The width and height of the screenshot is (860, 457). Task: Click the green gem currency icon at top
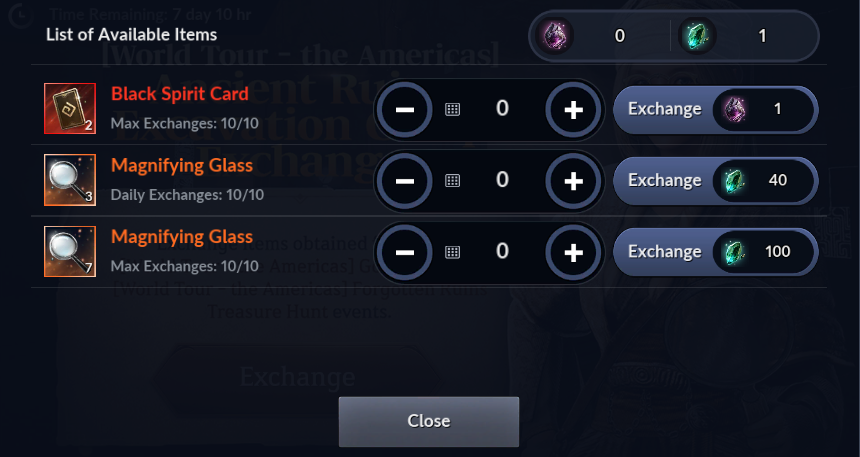click(x=697, y=36)
